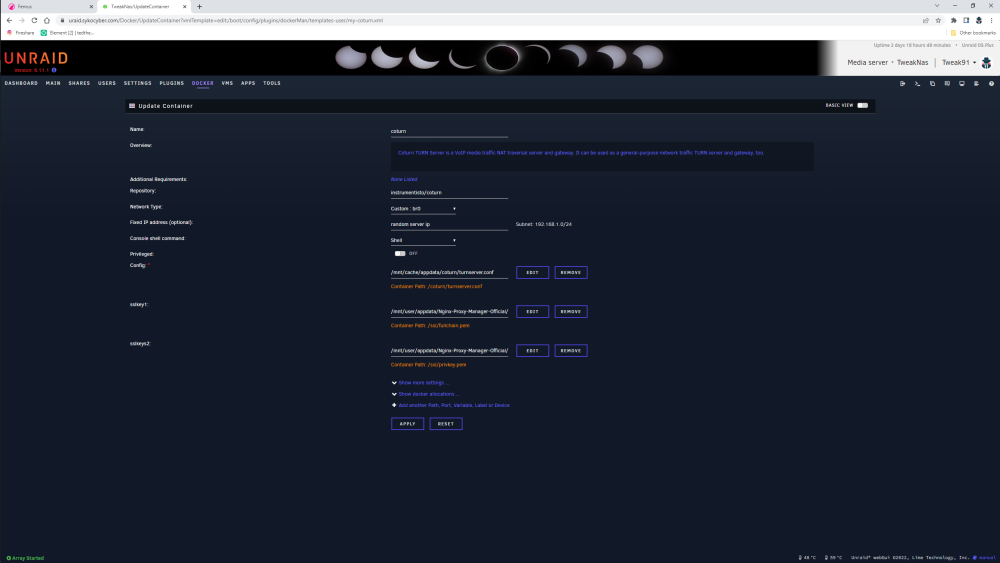The image size is (1000, 563).
Task: Open the feedback icon in the Unraid toolbar
Action: click(947, 84)
